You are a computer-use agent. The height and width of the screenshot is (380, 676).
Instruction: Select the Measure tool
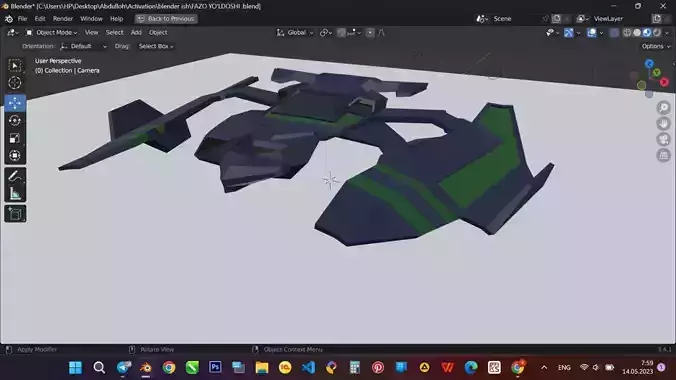15,193
